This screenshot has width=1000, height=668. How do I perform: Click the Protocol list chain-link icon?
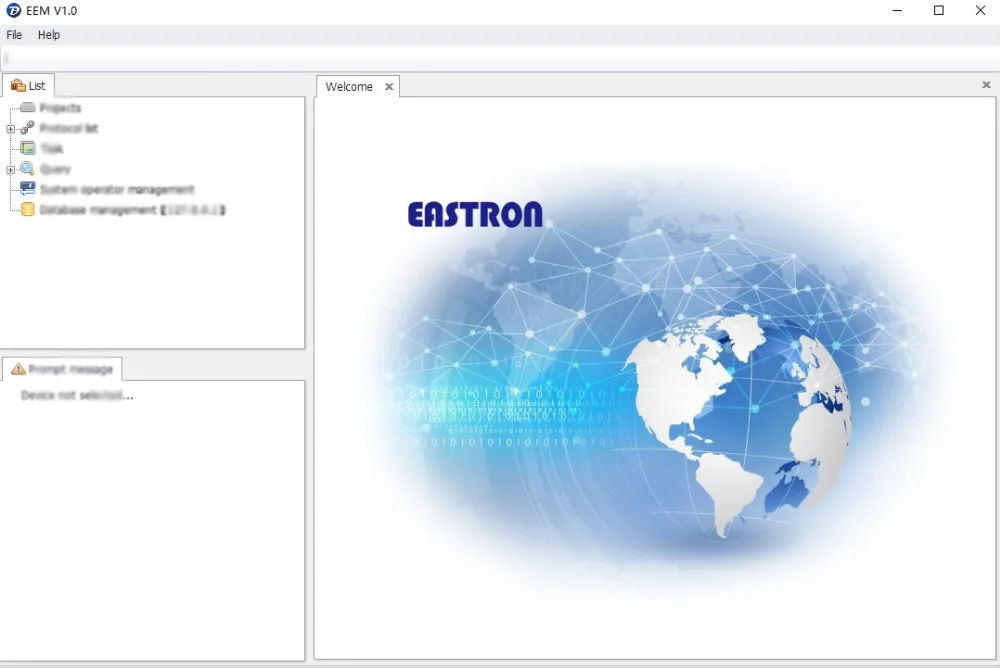[x=27, y=128]
